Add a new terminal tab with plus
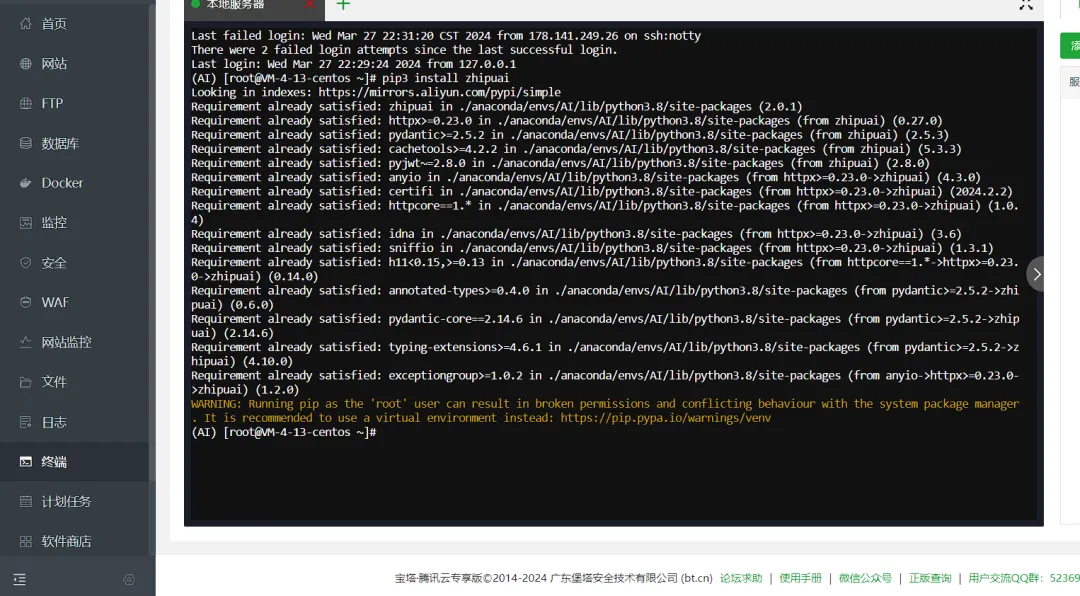 343,5
